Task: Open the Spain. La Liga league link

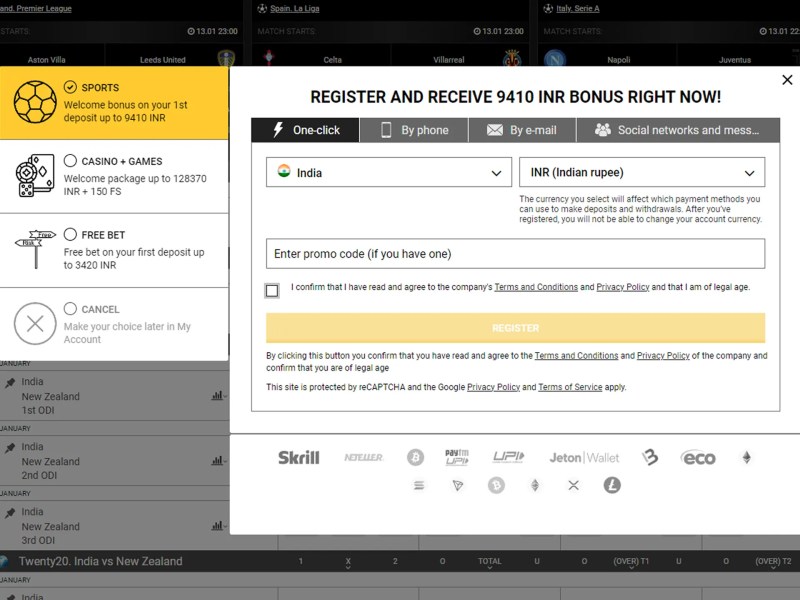Action: [x=295, y=9]
